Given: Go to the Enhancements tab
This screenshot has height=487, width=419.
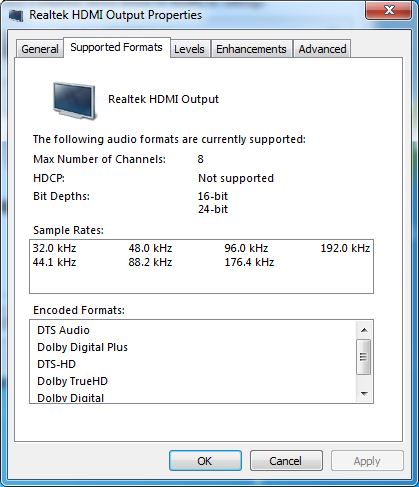Looking at the screenshot, I should click(x=251, y=49).
